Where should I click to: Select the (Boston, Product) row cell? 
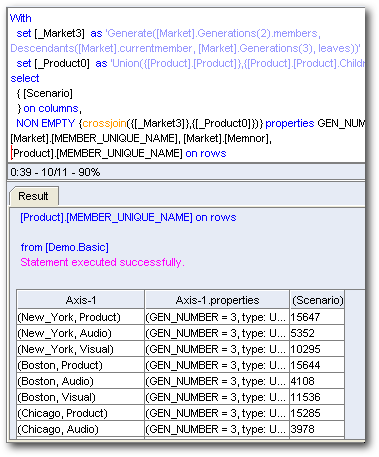pyautogui.click(x=81, y=365)
